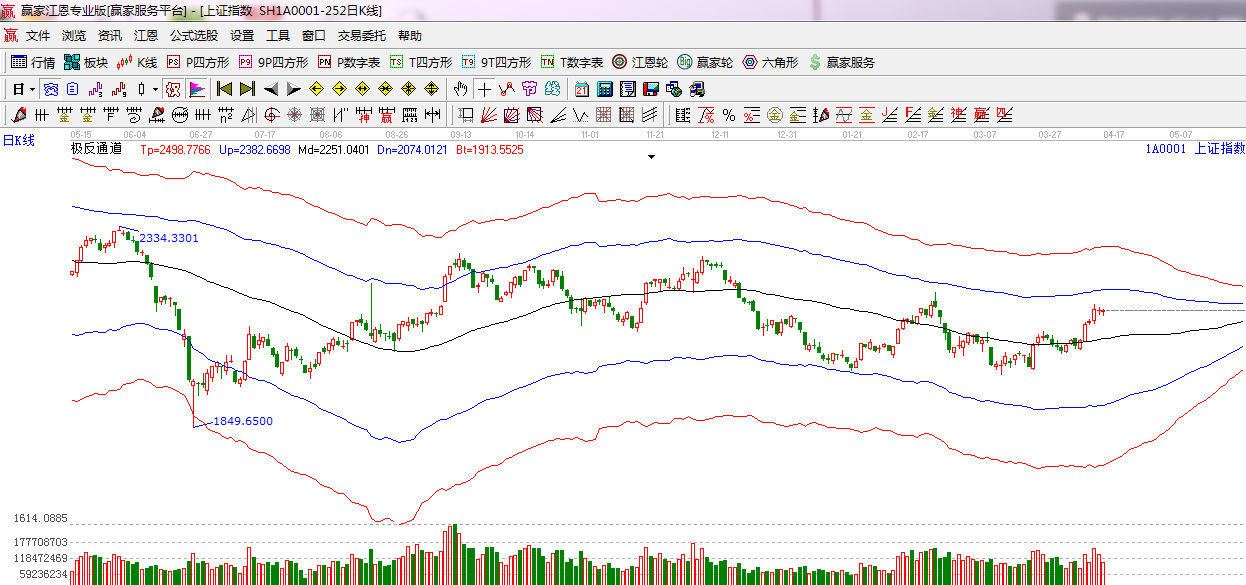Click the calendar icon showing 21
Viewport: 1246px width, 585px height.
point(580,89)
